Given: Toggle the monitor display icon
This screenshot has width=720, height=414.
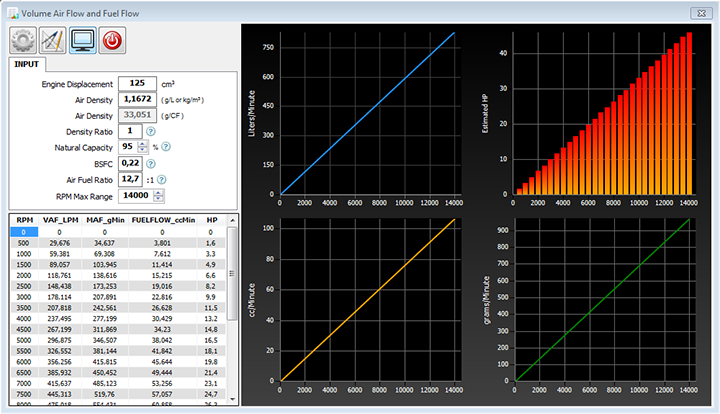Looking at the screenshot, I should [83, 40].
